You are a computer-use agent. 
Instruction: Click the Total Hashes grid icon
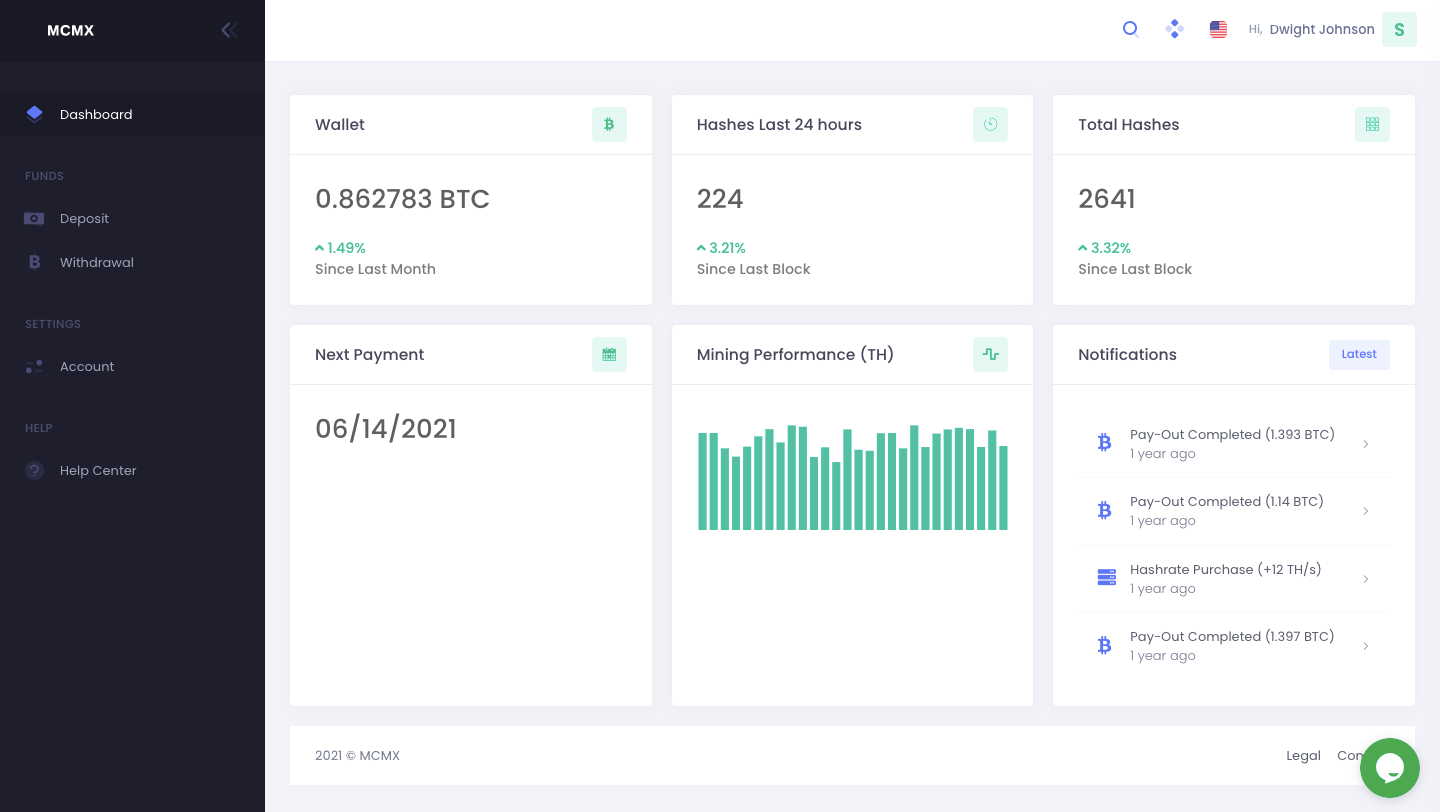coord(1372,125)
